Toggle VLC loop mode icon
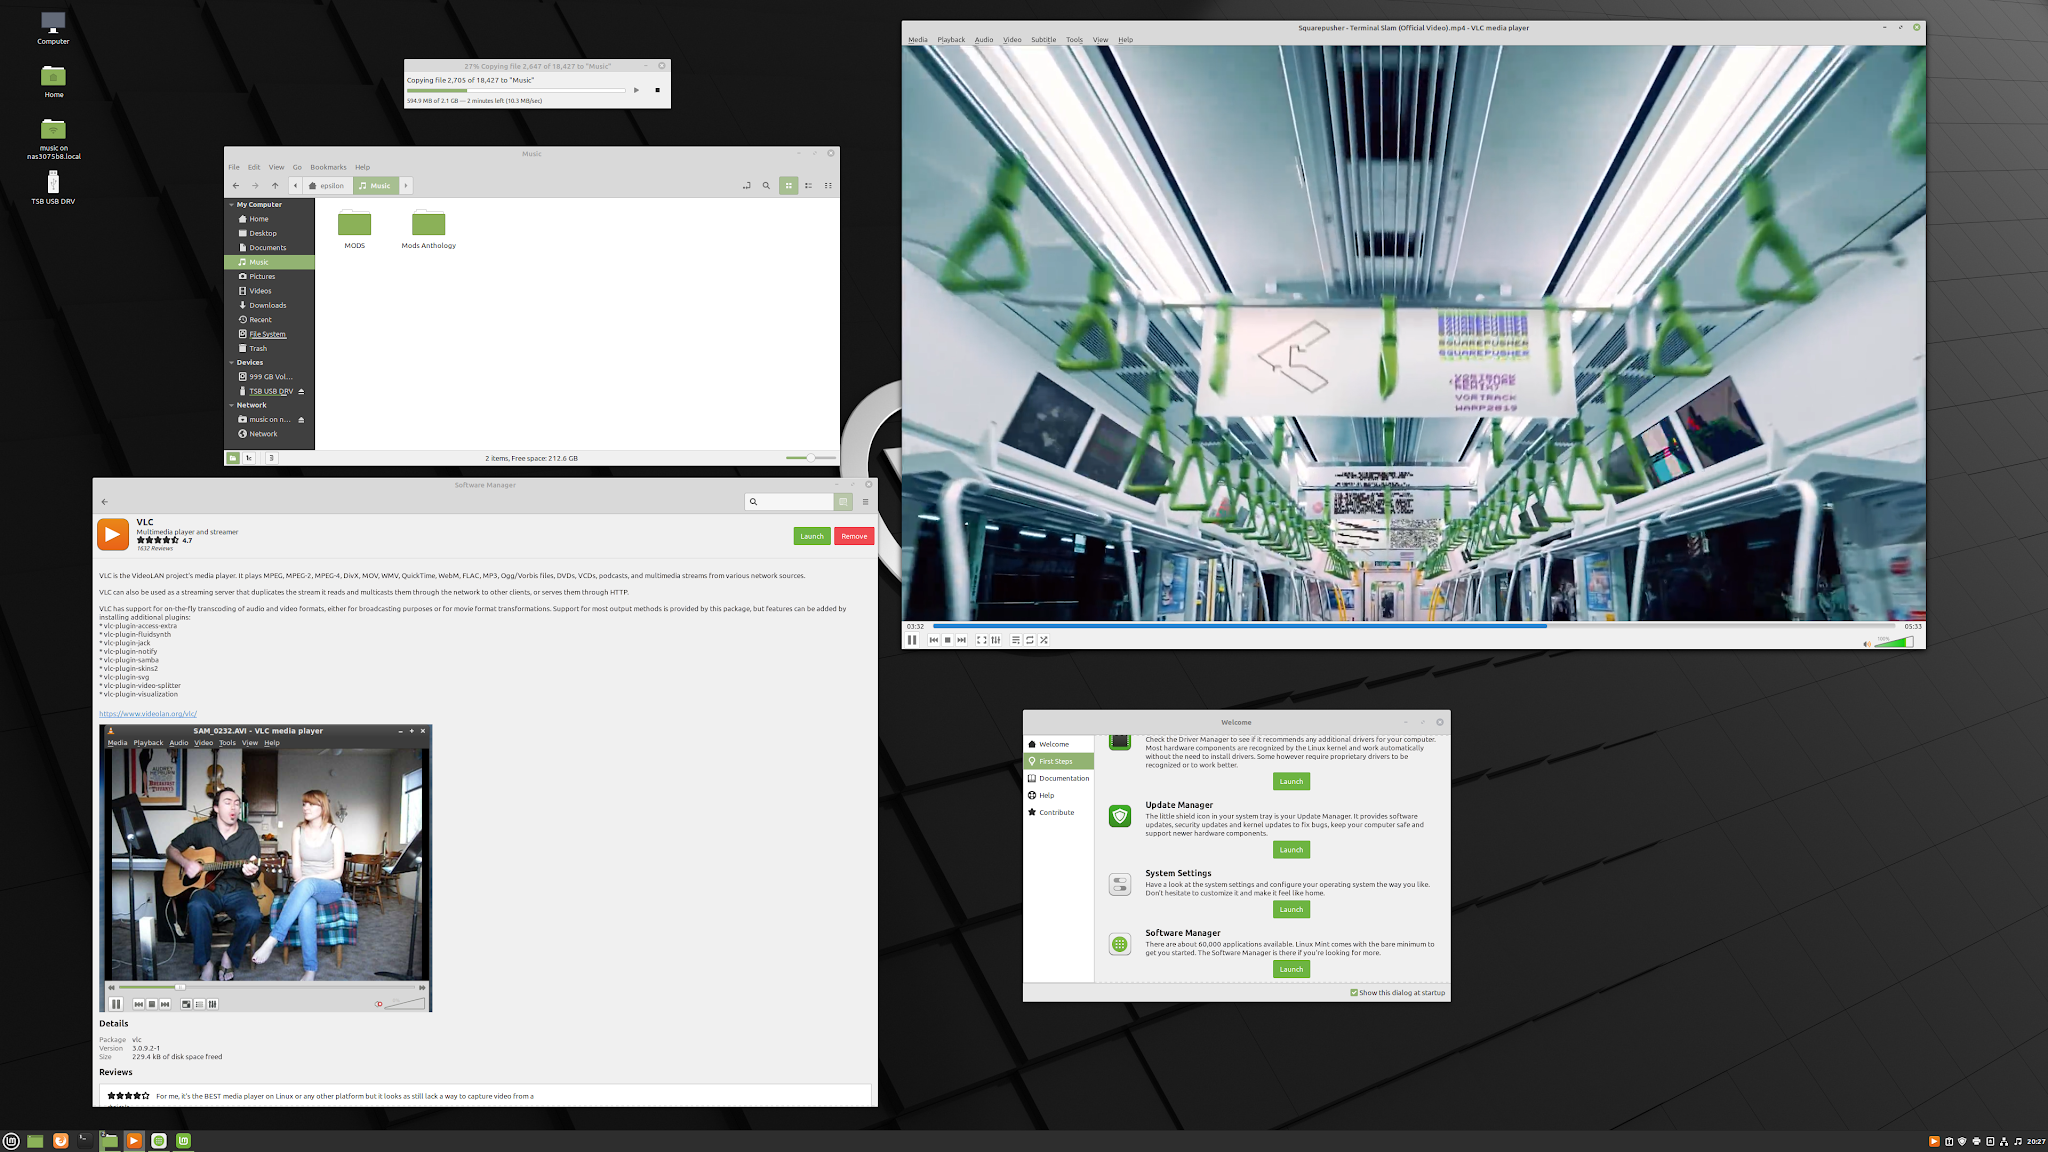 pyautogui.click(x=1030, y=640)
